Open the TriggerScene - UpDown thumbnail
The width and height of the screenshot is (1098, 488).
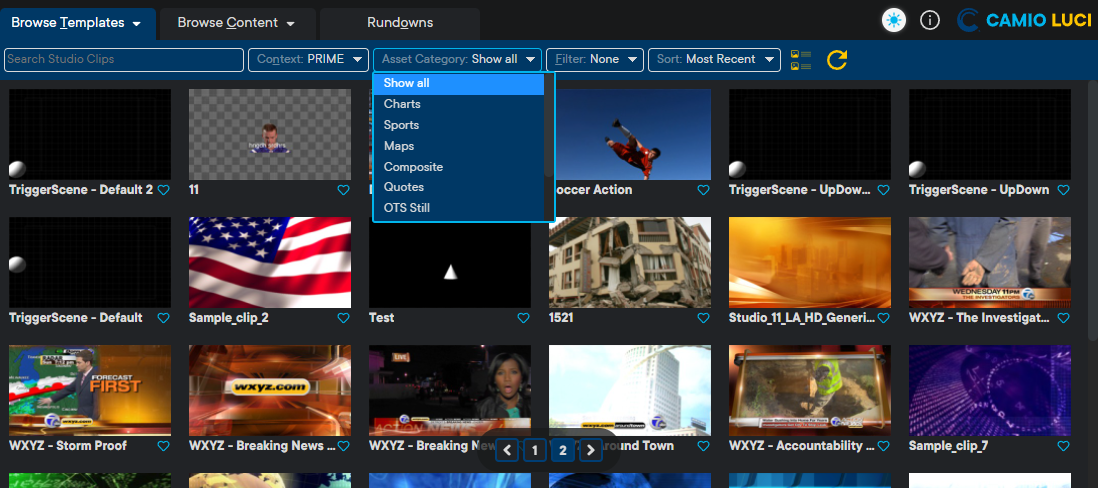[x=990, y=134]
